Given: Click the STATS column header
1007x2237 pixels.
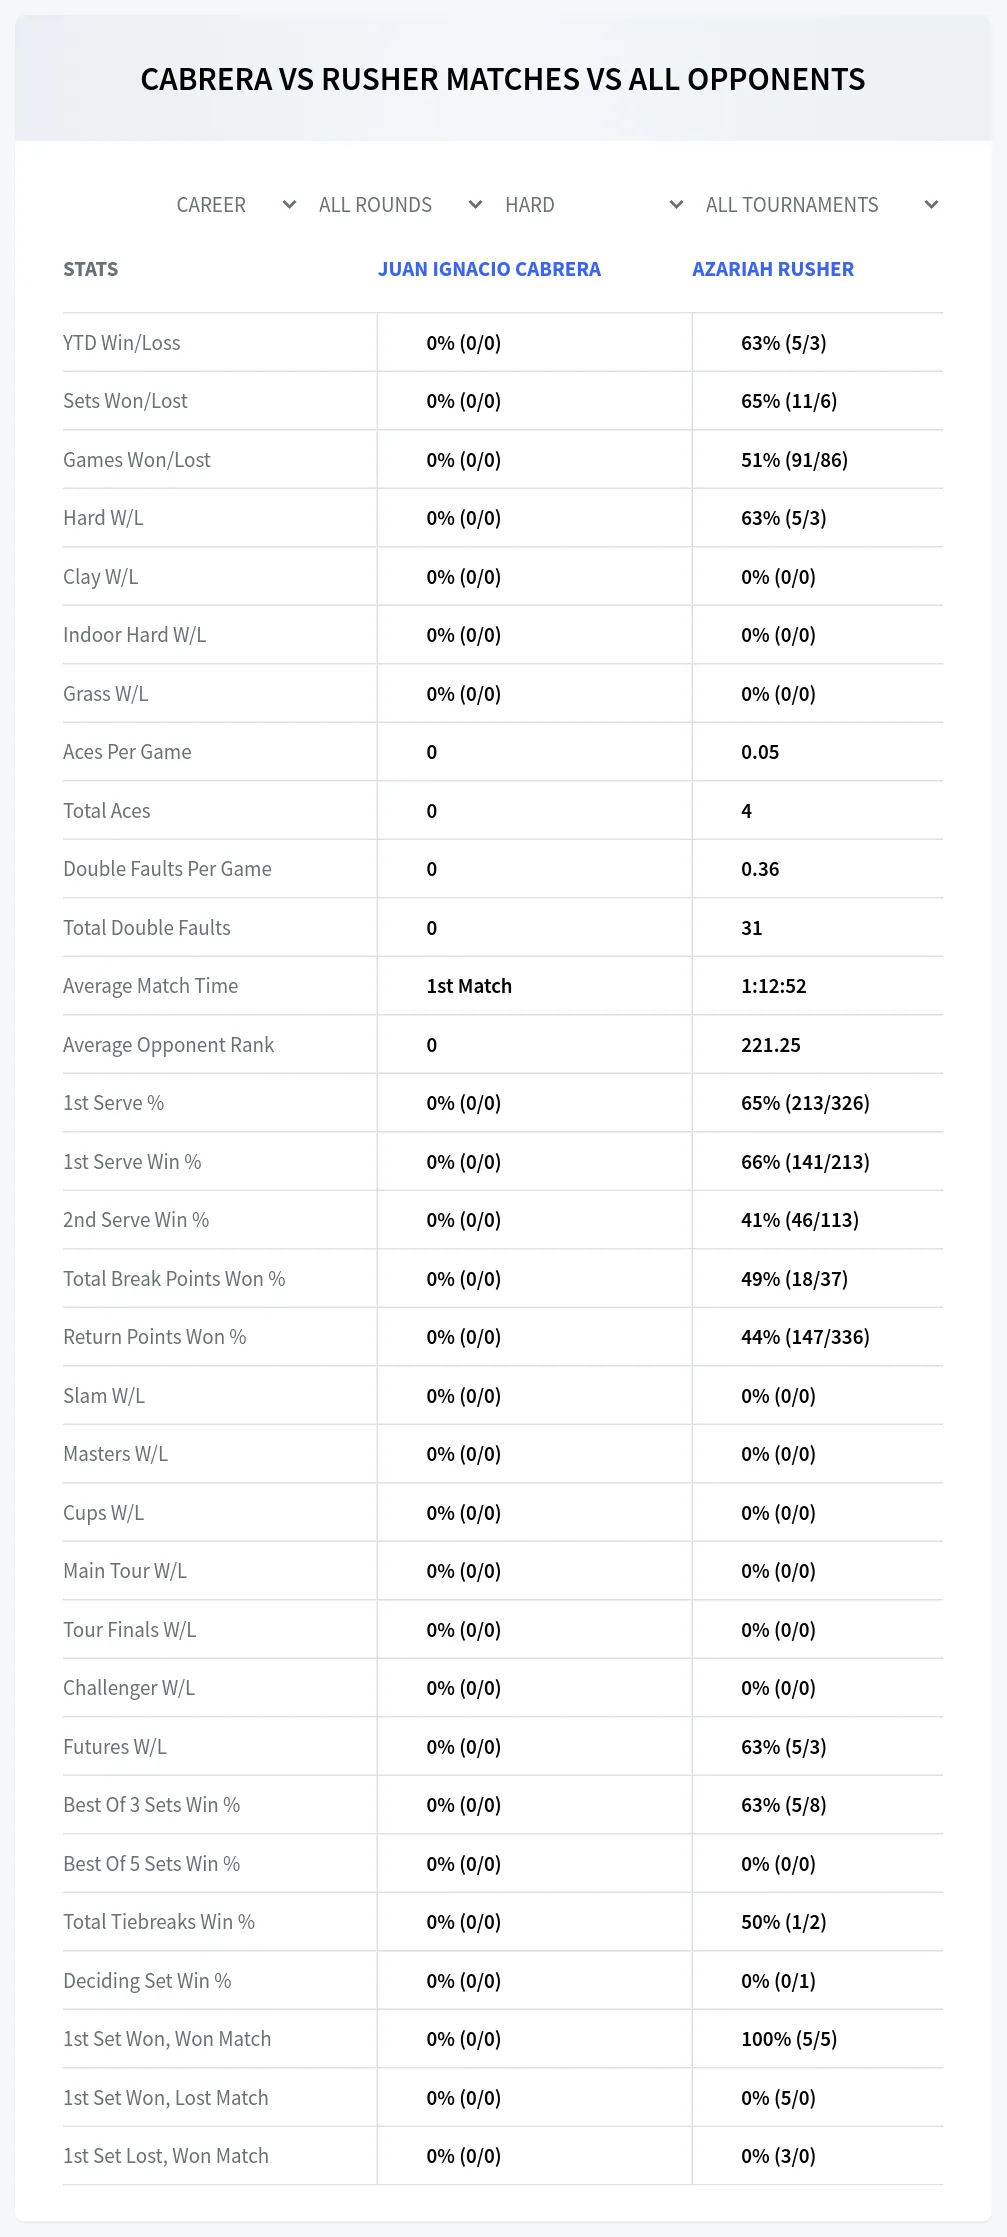Looking at the screenshot, I should point(91,269).
